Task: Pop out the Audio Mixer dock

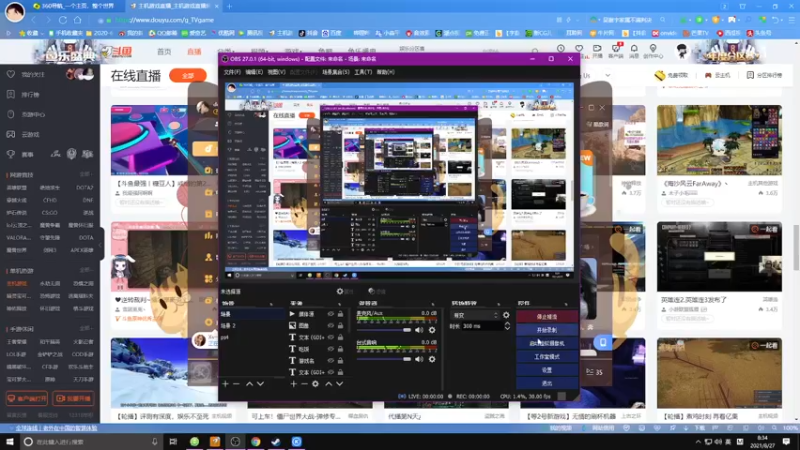Action: 433,304
